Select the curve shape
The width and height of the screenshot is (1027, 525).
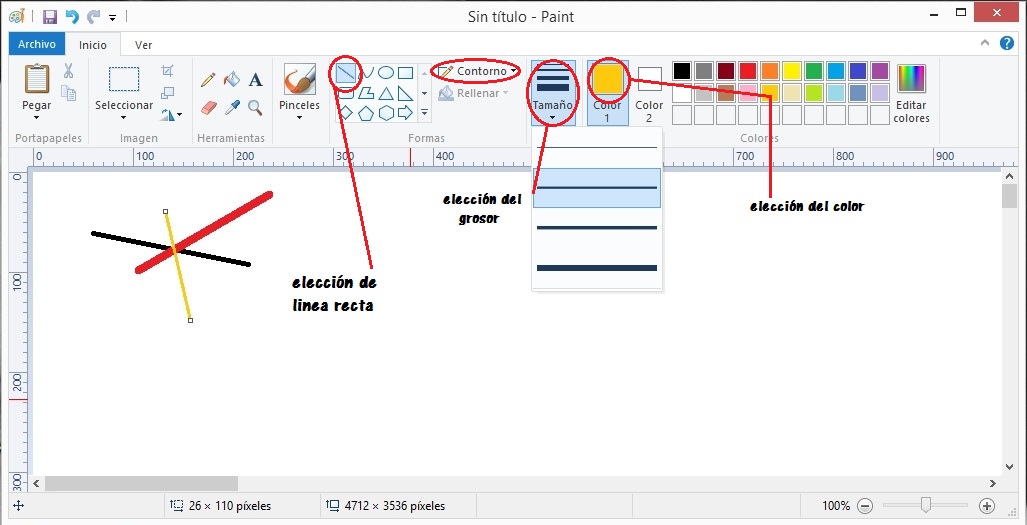point(368,73)
